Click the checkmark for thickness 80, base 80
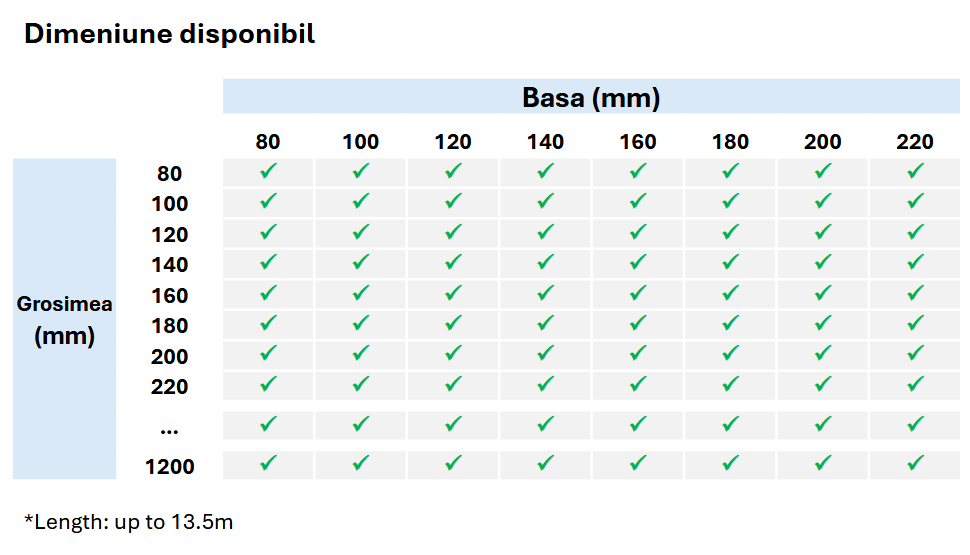Screen dimensions: 970x555 pos(268,172)
